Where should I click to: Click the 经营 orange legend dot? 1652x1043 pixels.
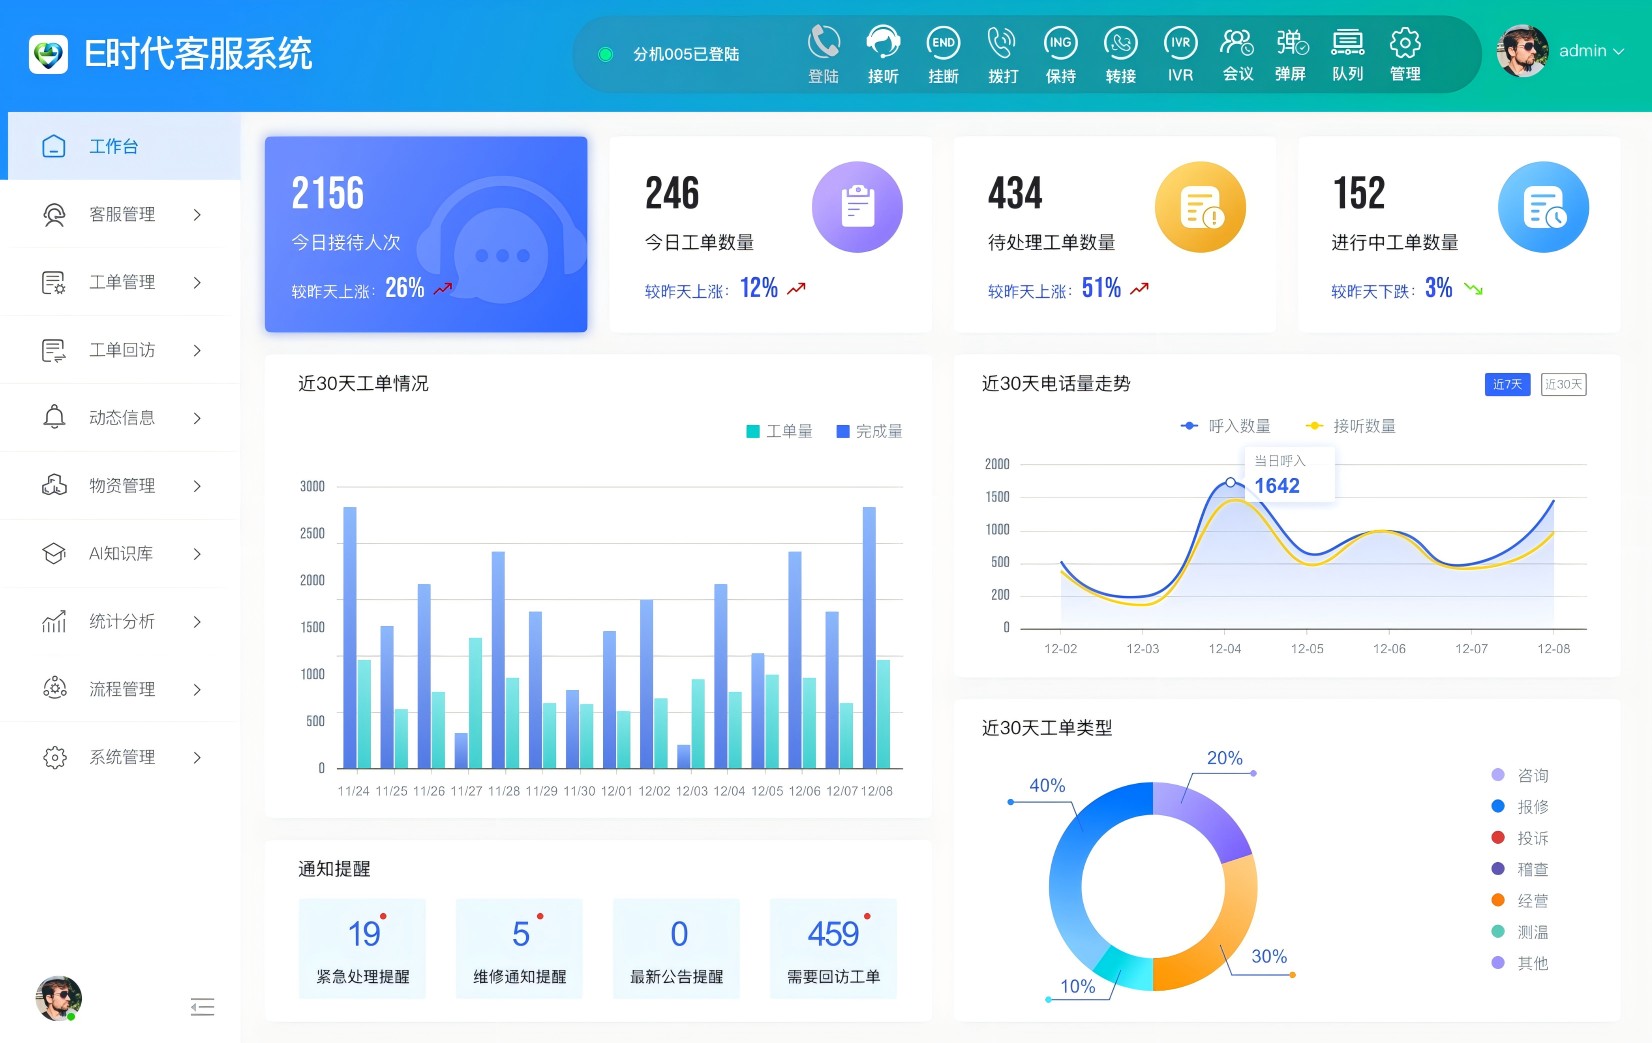point(1498,900)
